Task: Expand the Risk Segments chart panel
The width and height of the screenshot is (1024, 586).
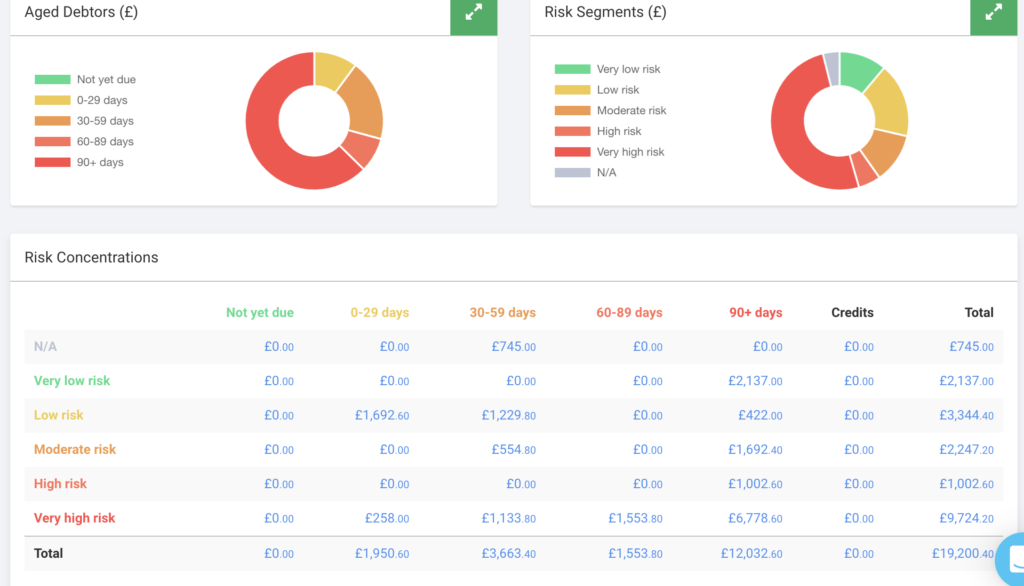Action: tap(993, 13)
